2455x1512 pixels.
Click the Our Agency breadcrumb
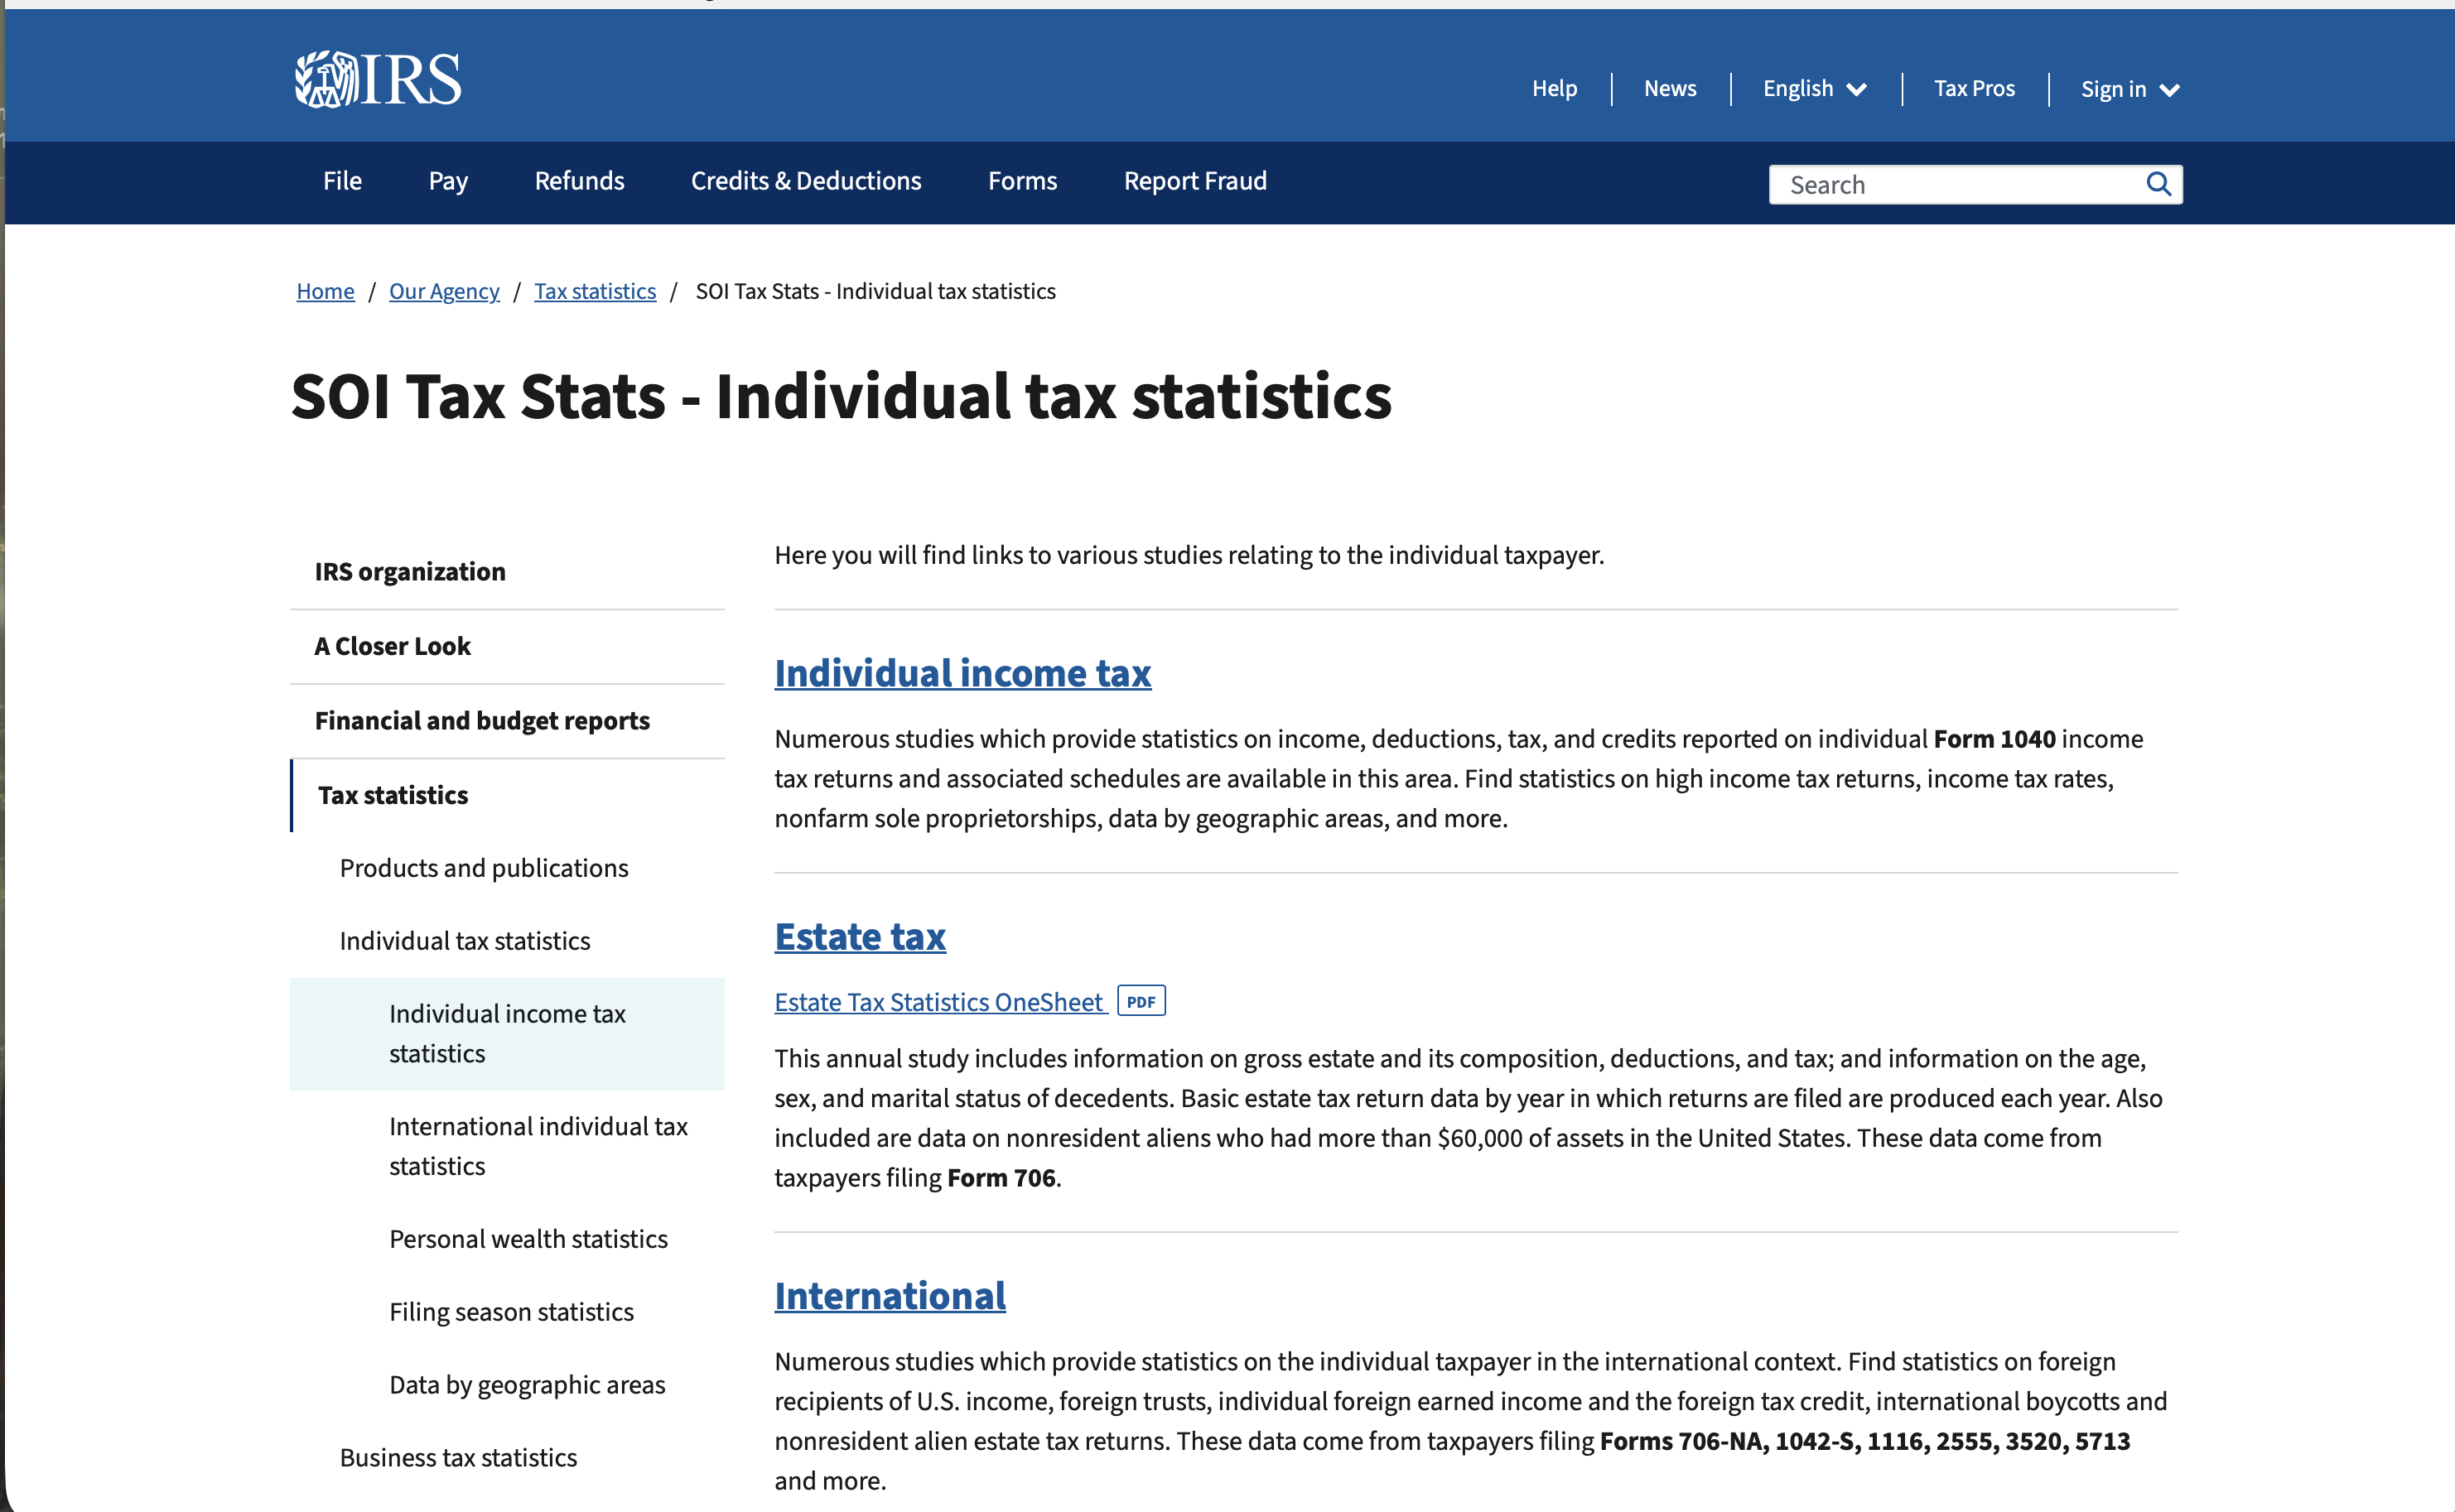444,291
